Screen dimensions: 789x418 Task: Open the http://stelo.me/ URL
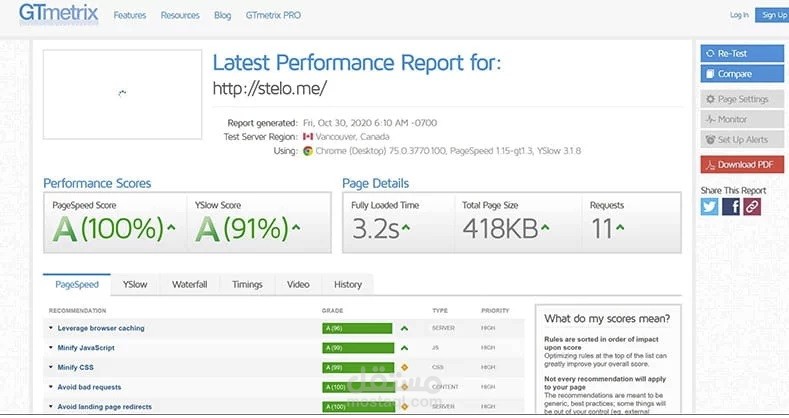[x=270, y=89]
